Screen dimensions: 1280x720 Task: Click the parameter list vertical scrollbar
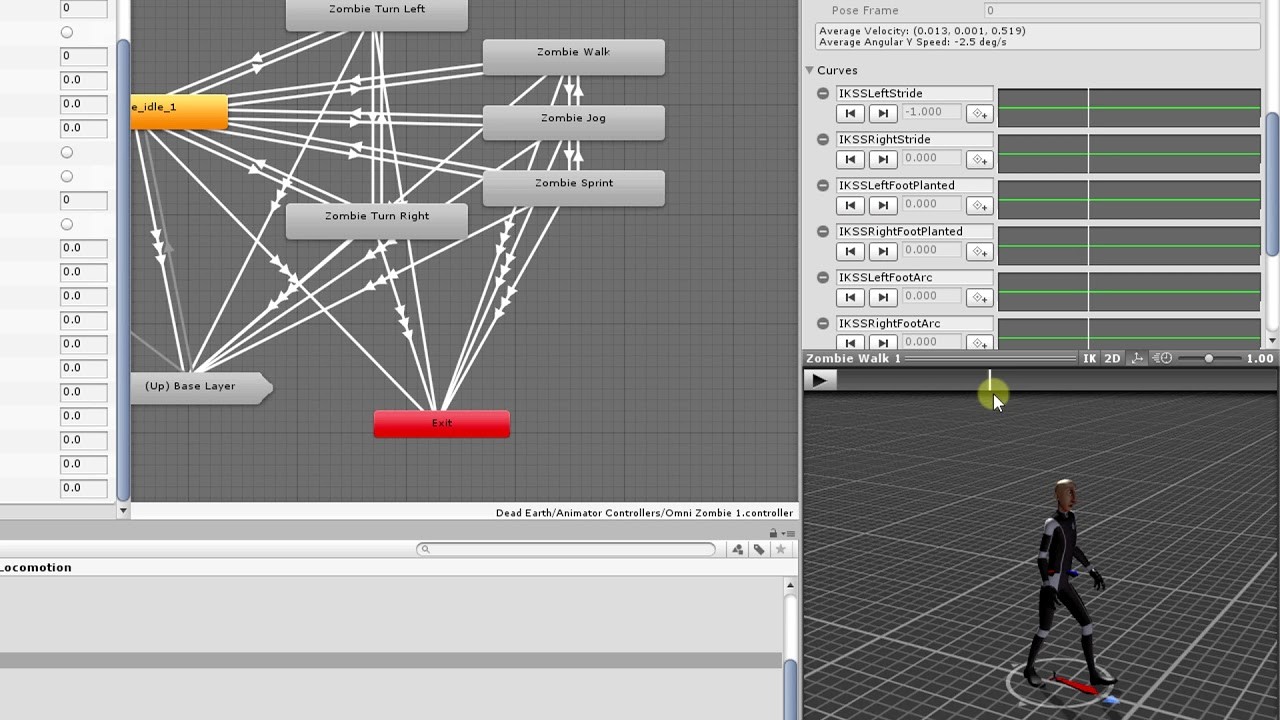coord(123,270)
